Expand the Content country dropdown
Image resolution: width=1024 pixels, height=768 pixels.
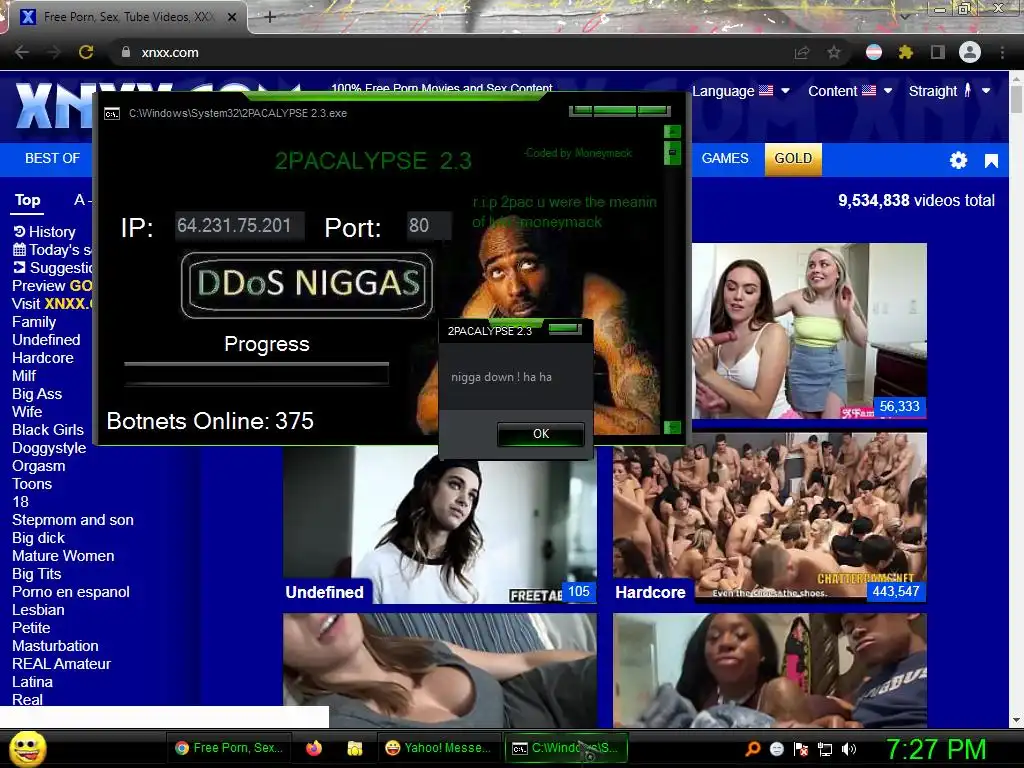click(x=850, y=91)
